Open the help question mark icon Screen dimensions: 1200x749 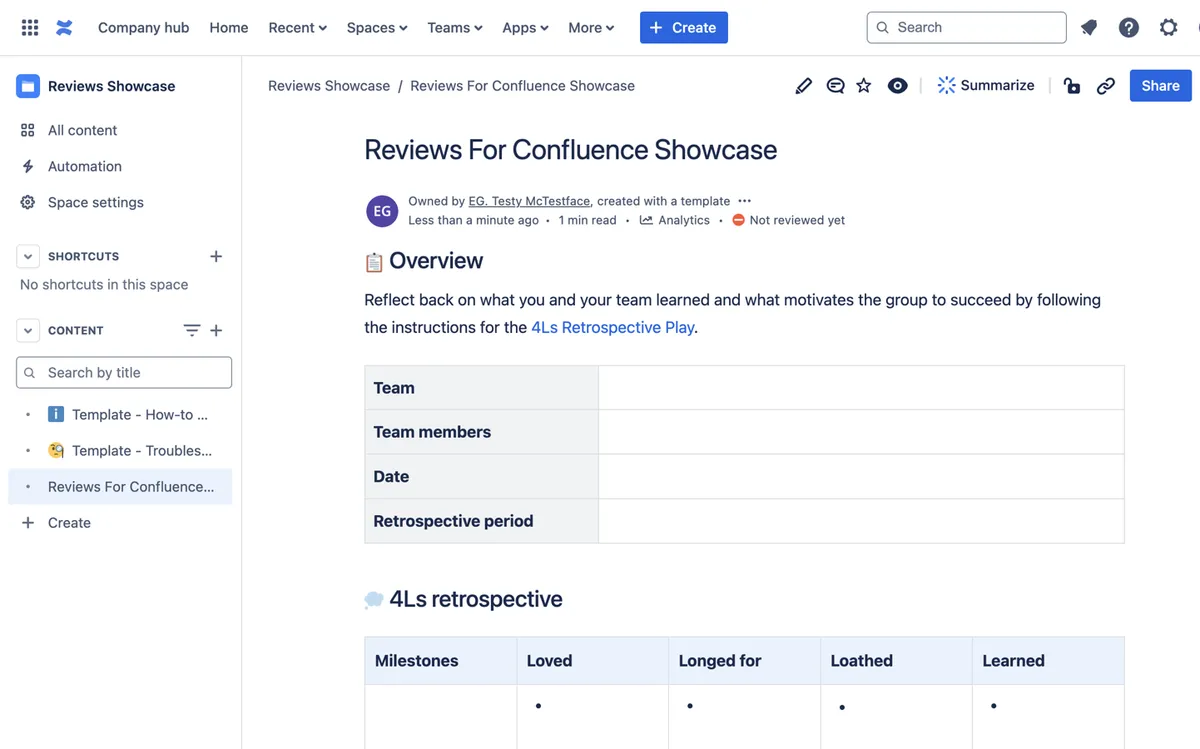click(1129, 28)
